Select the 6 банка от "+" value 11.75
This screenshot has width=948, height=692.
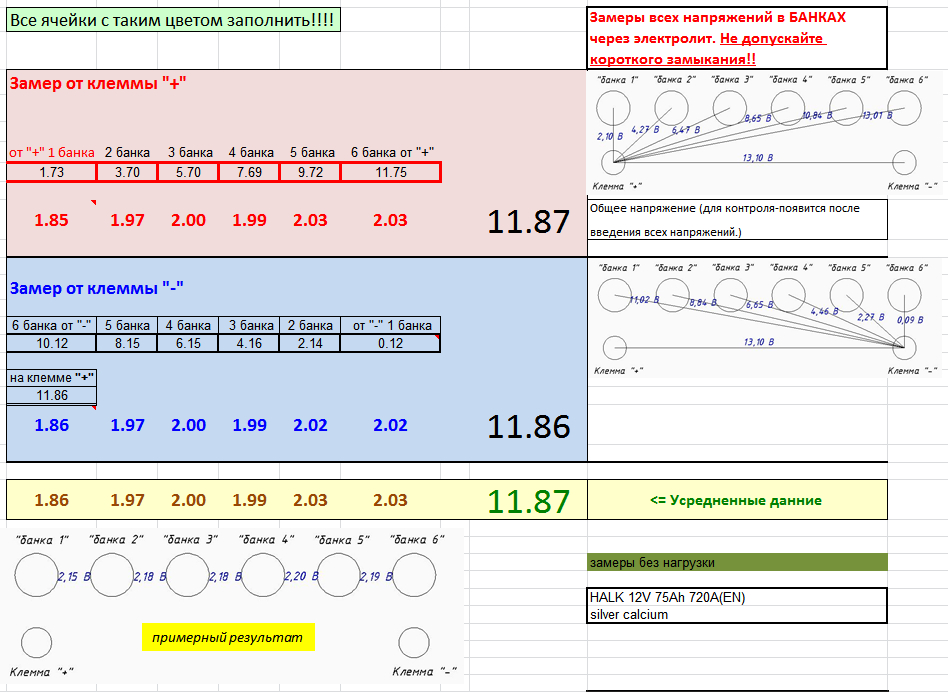[390, 172]
